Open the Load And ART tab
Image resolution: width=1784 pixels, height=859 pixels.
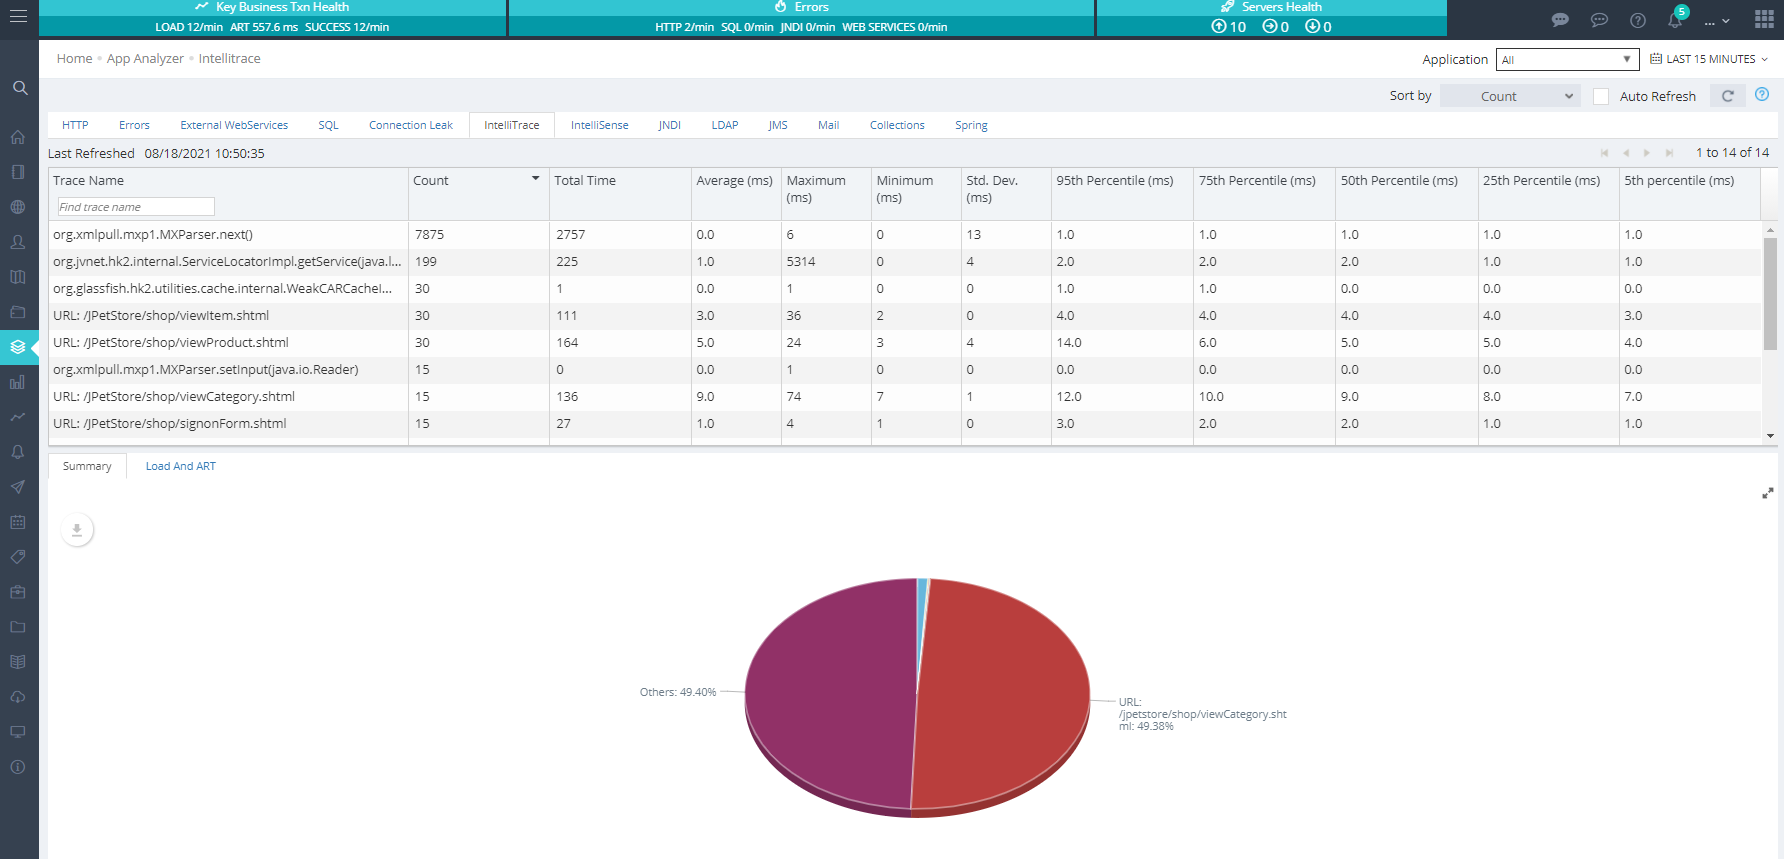coord(180,466)
